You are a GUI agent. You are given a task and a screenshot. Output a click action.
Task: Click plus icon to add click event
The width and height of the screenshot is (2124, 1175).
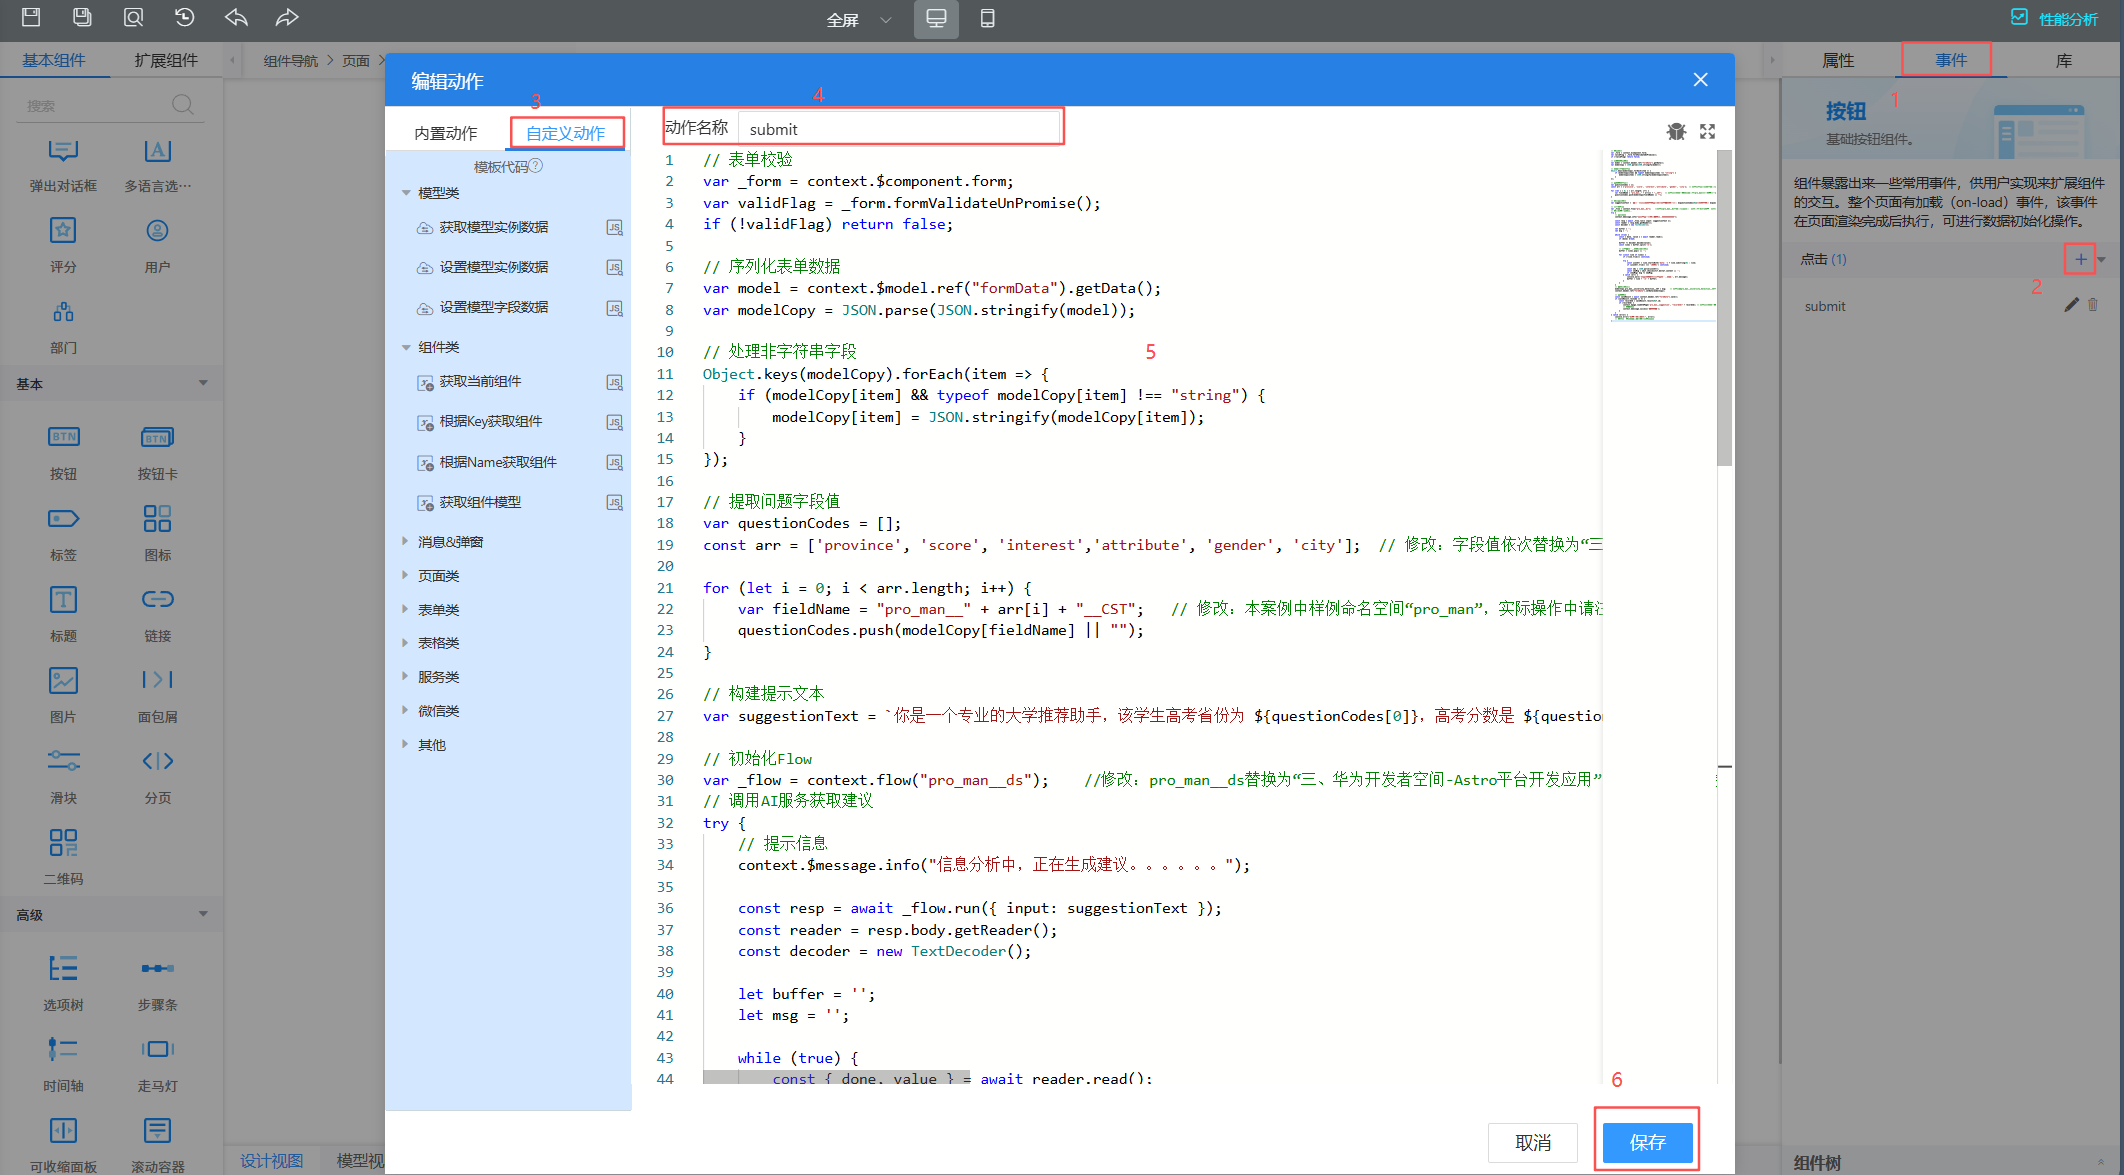pos(2080,259)
